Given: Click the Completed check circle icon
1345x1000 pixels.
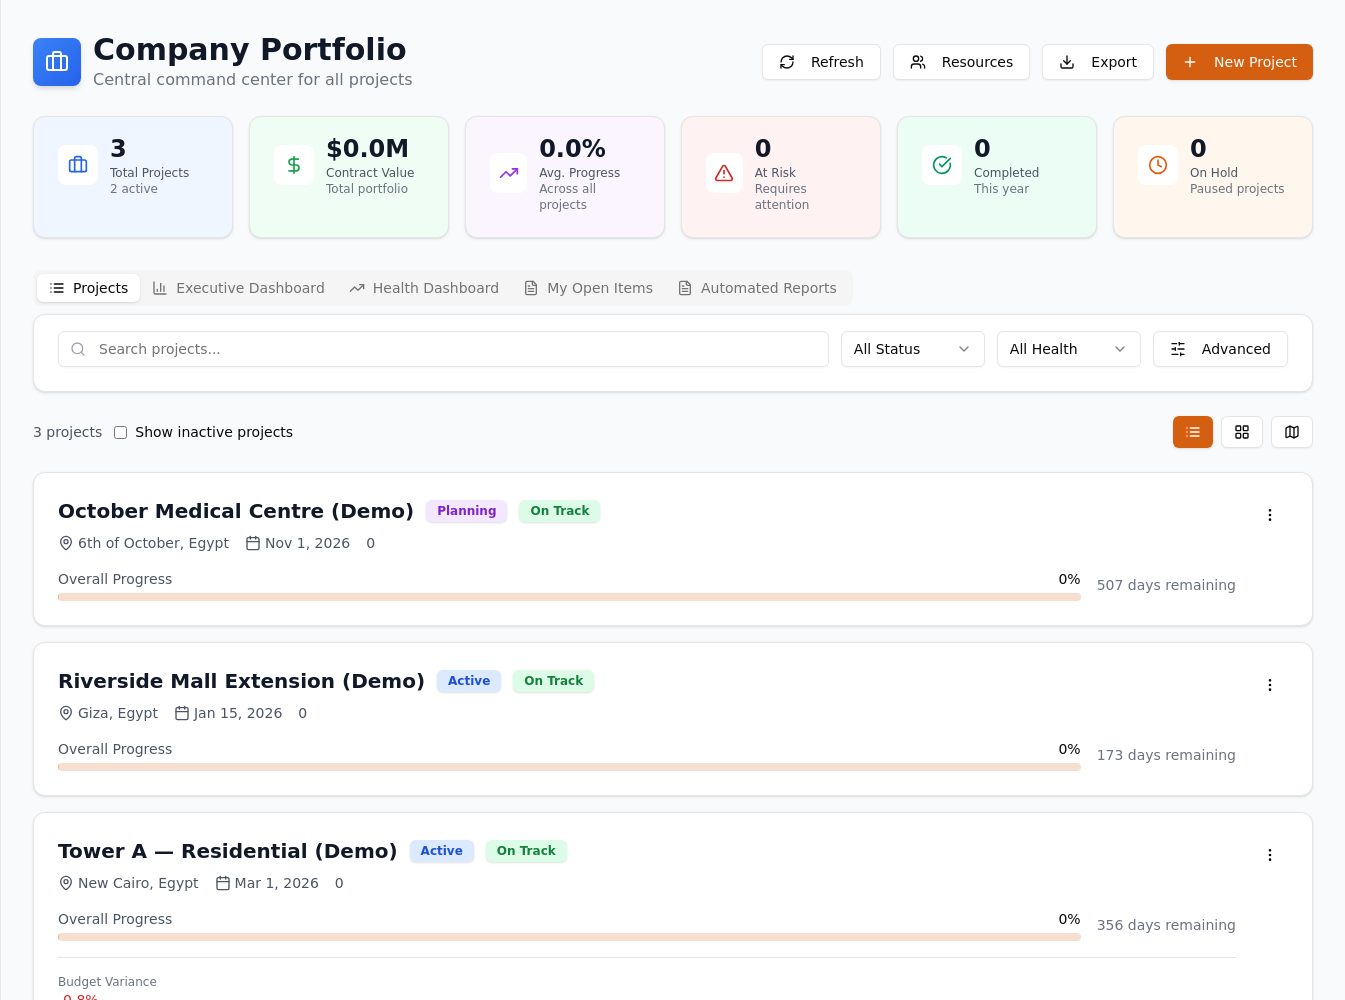Looking at the screenshot, I should [x=942, y=165].
